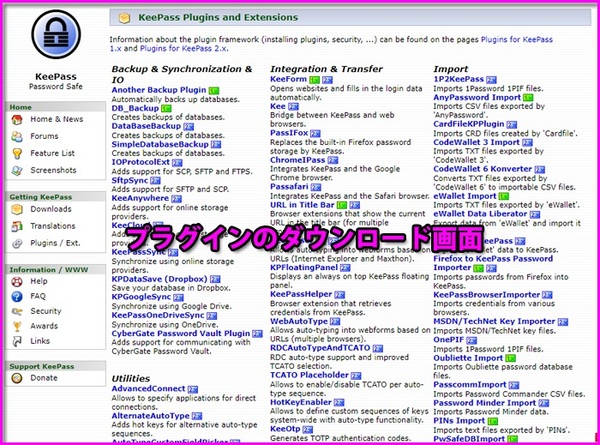
Task: Open the WebAutoType plugin link
Action: tap(299, 321)
